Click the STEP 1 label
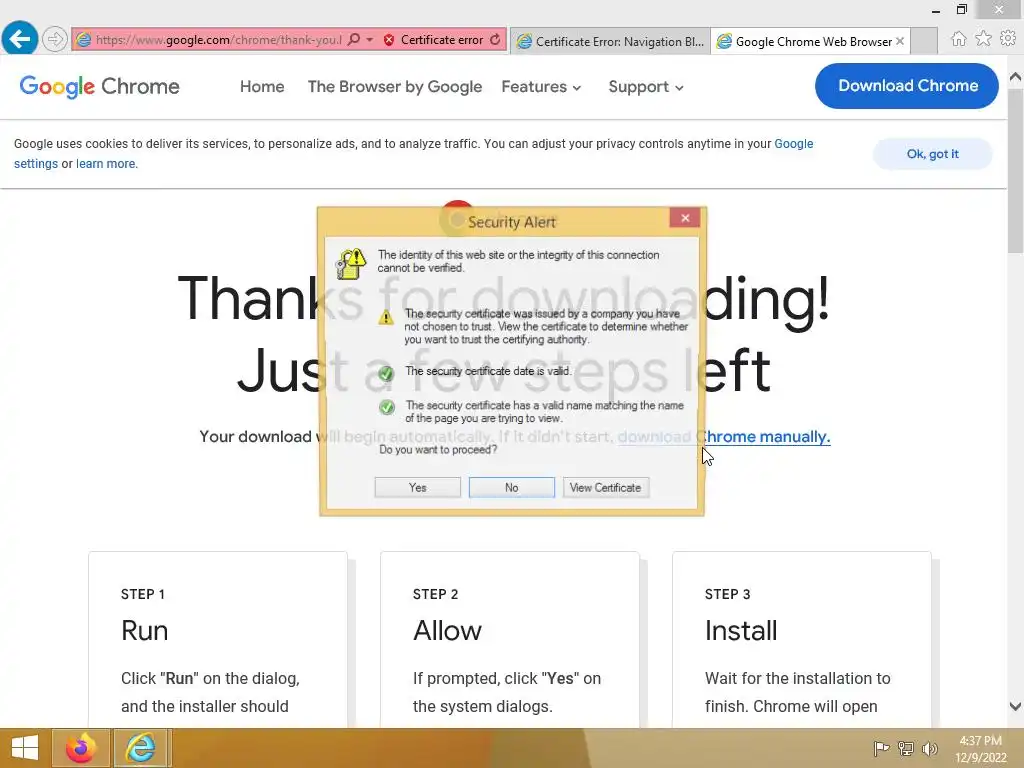 click(142, 594)
